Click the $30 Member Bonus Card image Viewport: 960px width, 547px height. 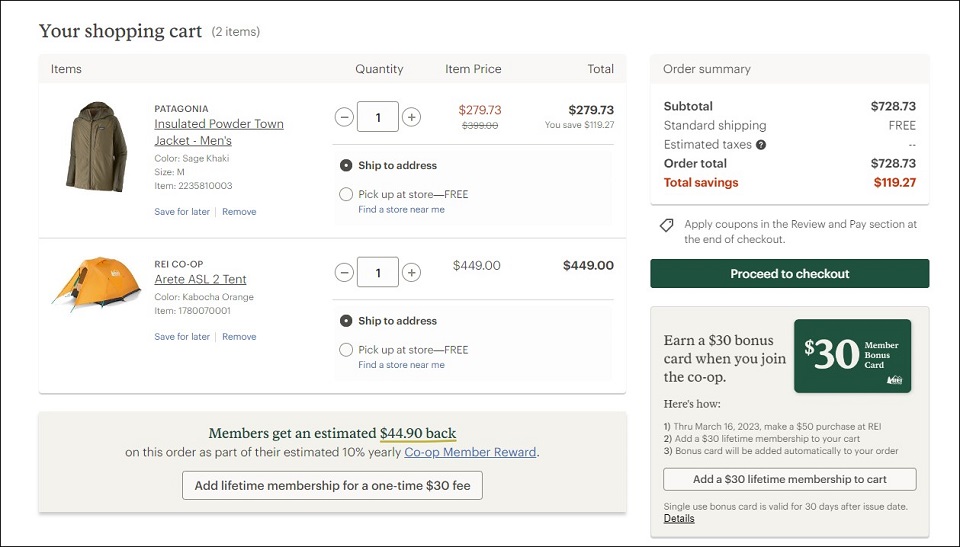point(852,356)
